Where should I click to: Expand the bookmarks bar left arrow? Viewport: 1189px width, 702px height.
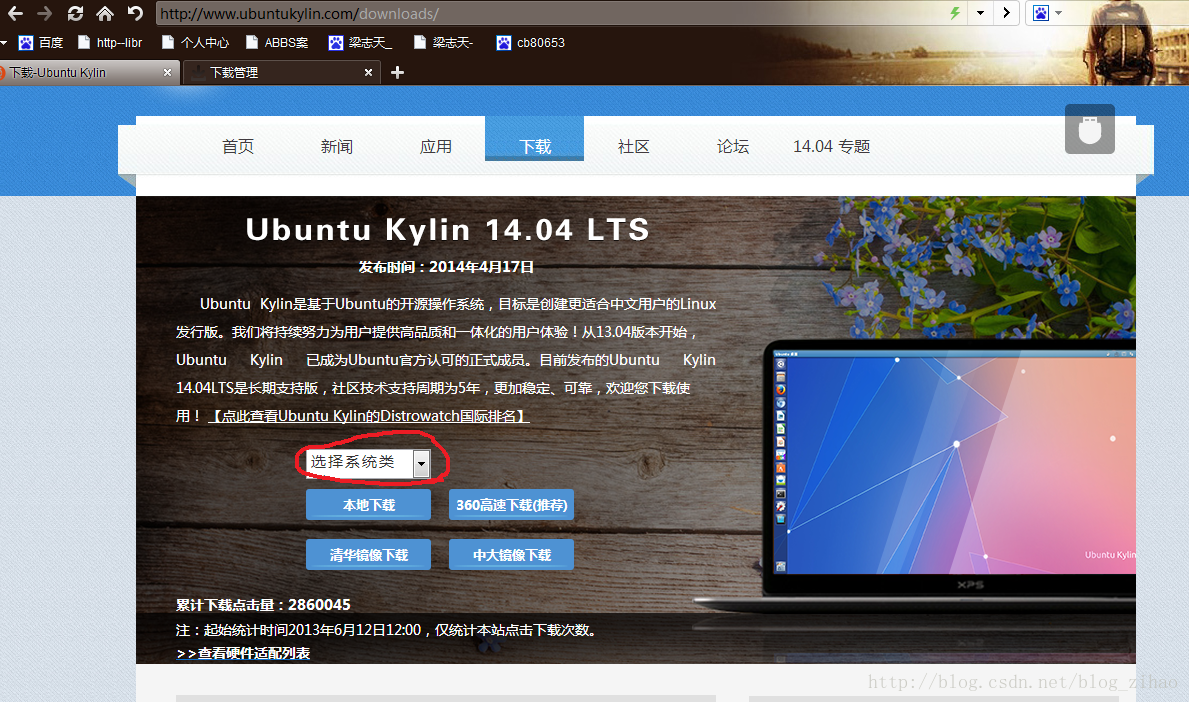(x=4, y=42)
